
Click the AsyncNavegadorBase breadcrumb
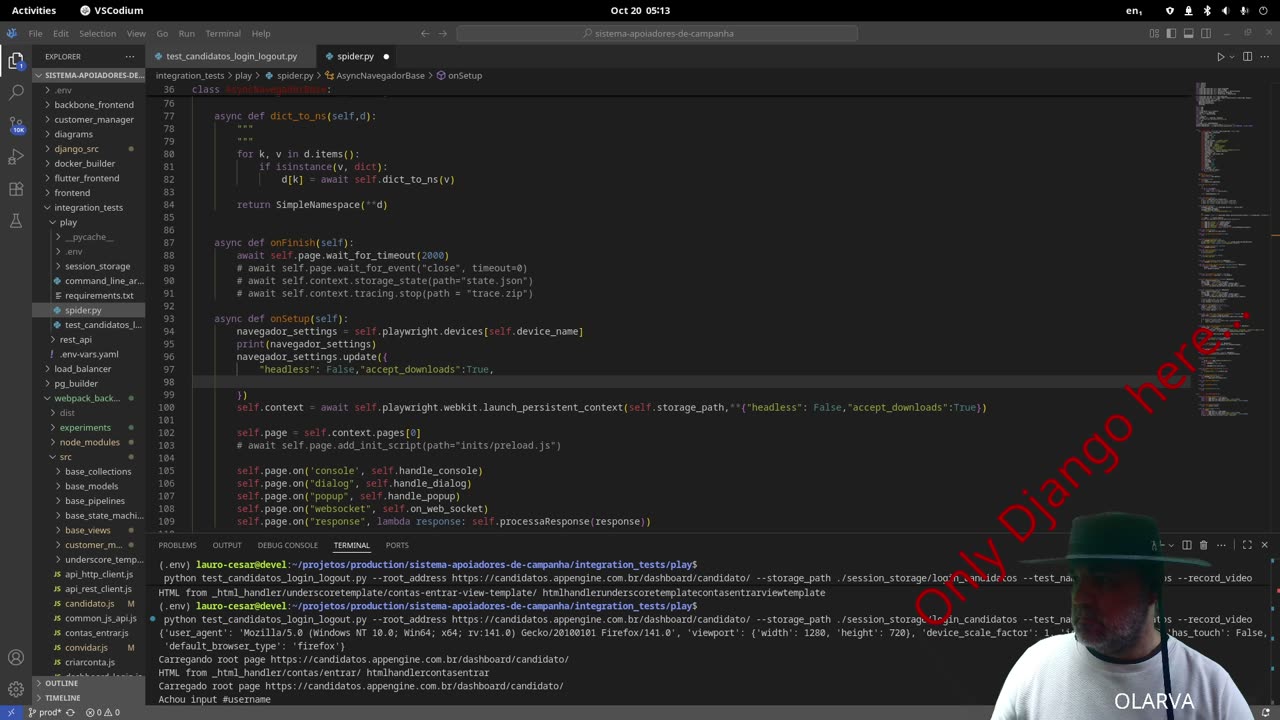point(380,75)
